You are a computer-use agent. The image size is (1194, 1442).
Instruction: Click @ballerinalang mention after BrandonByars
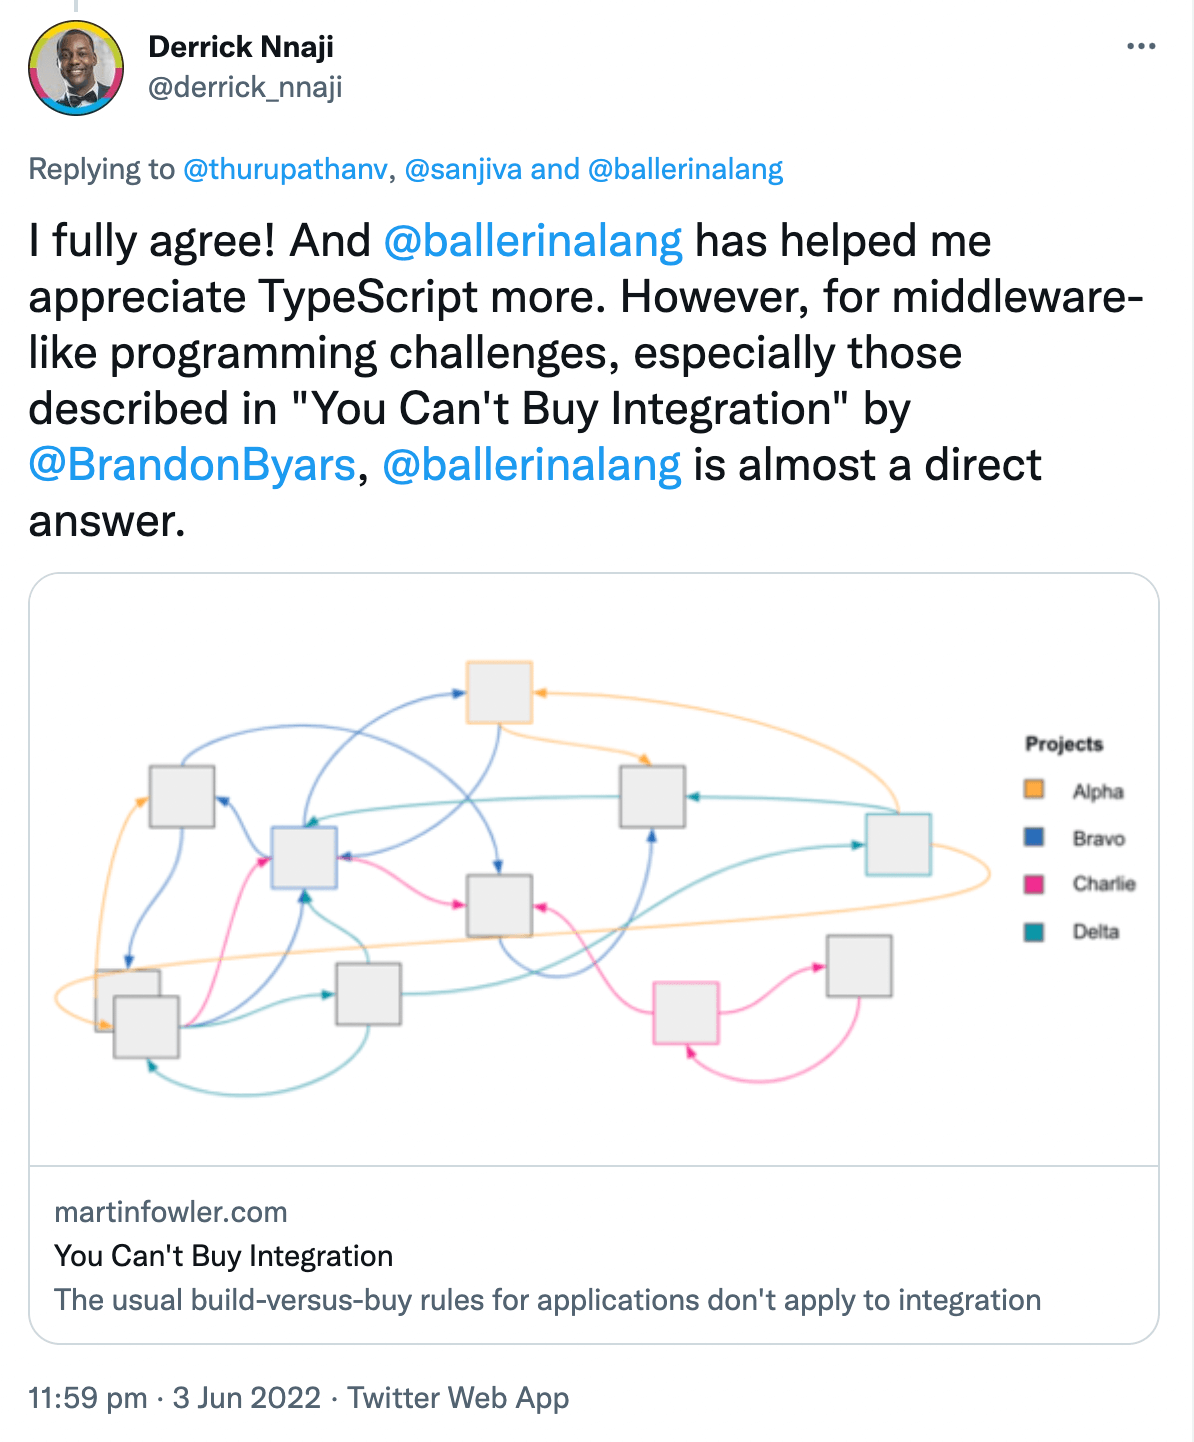click(531, 465)
